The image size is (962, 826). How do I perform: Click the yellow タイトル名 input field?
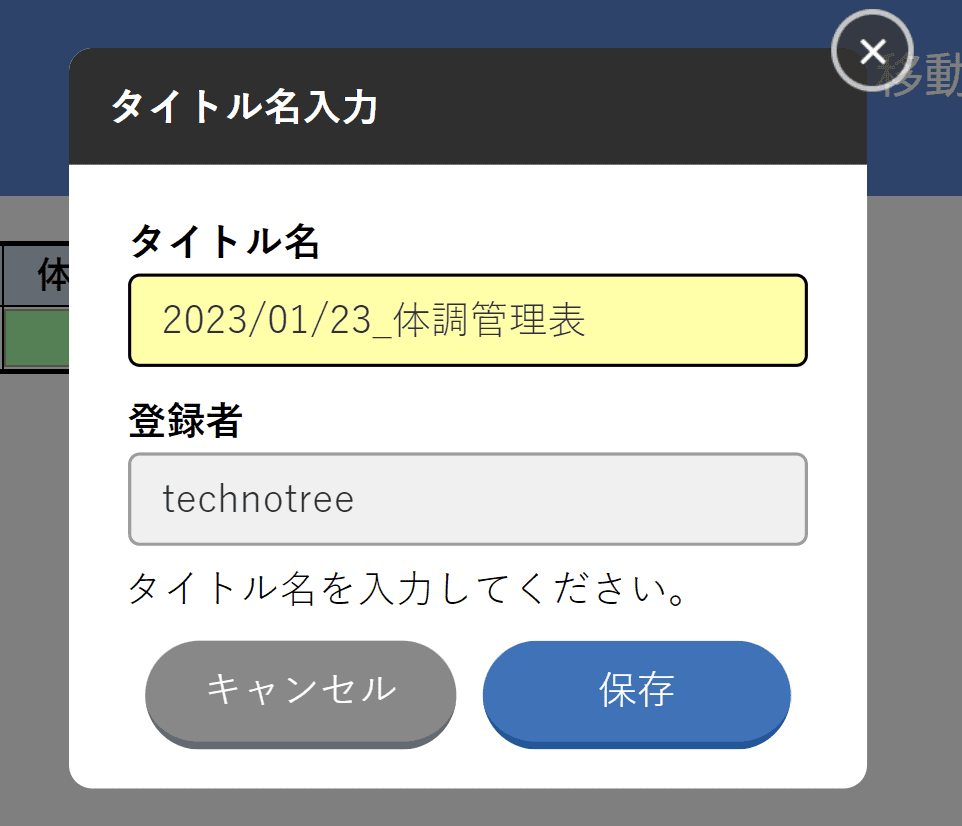click(x=467, y=320)
